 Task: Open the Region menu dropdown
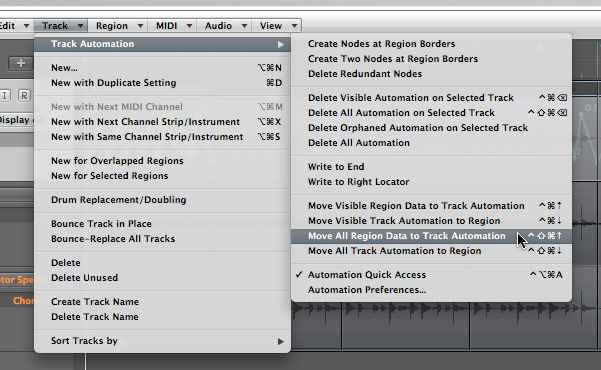pos(119,26)
